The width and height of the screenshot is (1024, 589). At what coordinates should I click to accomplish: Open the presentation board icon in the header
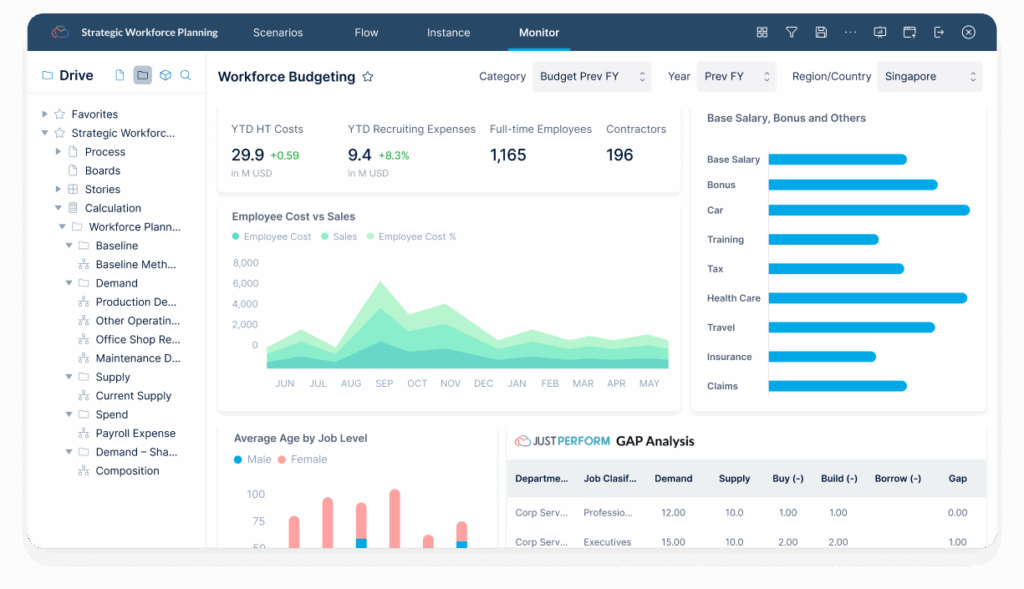click(x=879, y=32)
